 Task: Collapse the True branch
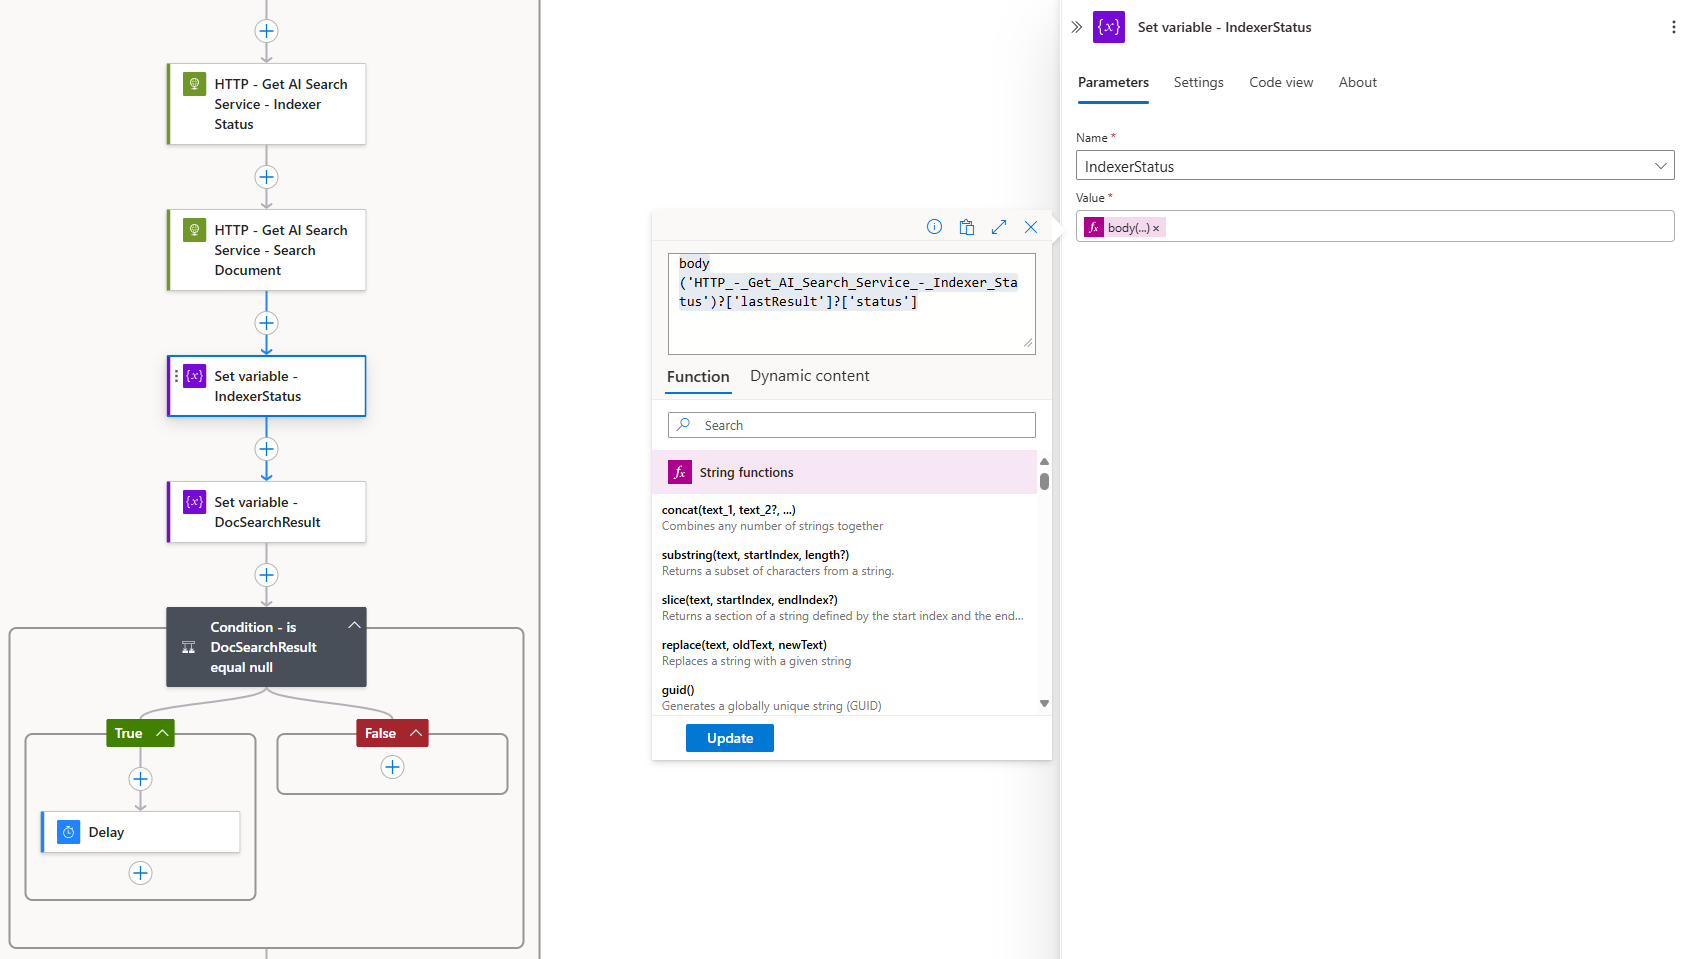coord(162,733)
